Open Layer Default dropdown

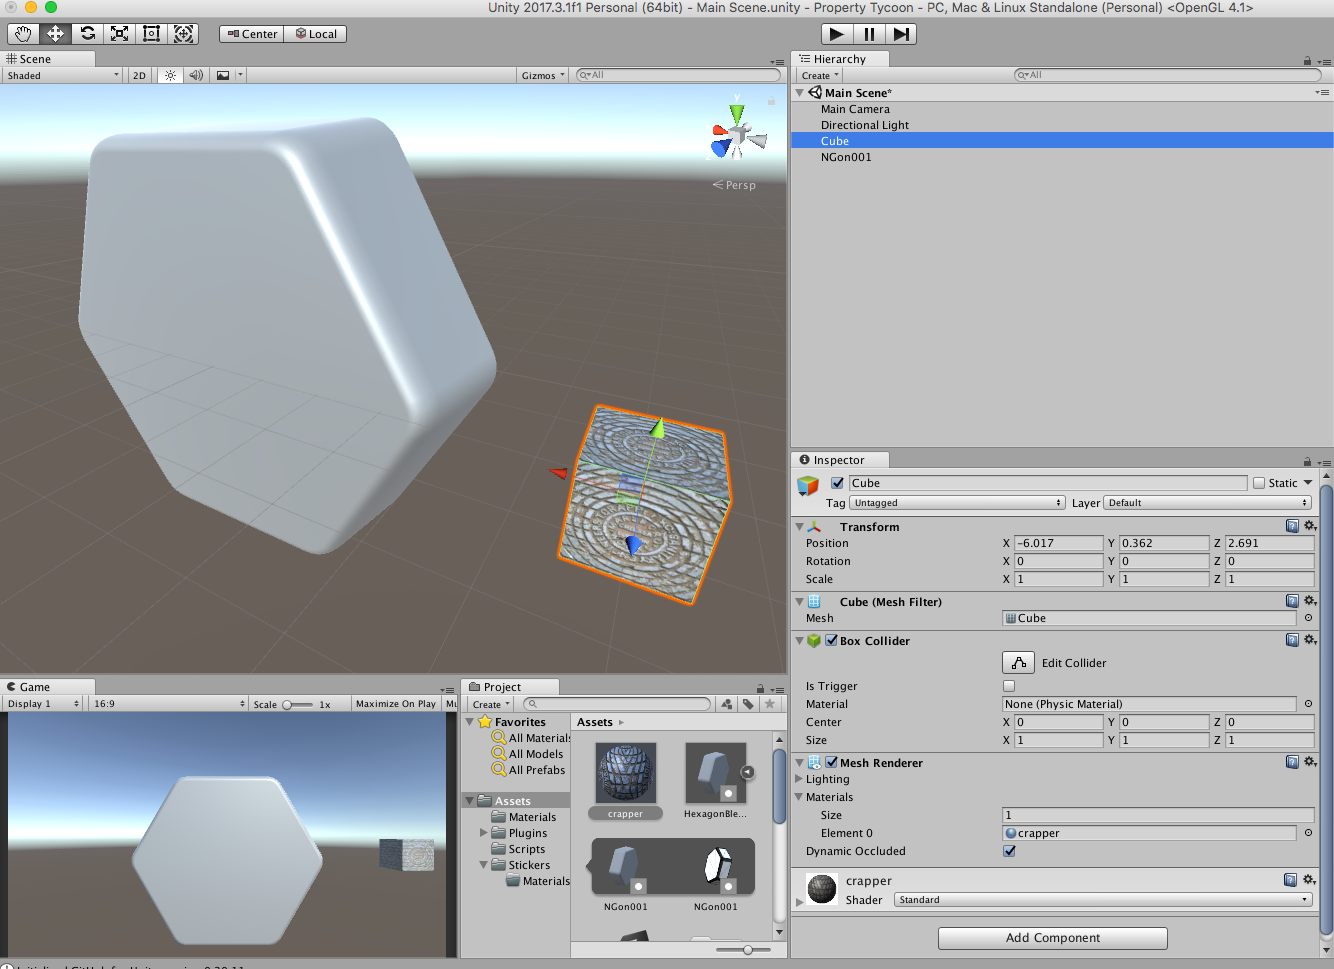point(1208,503)
